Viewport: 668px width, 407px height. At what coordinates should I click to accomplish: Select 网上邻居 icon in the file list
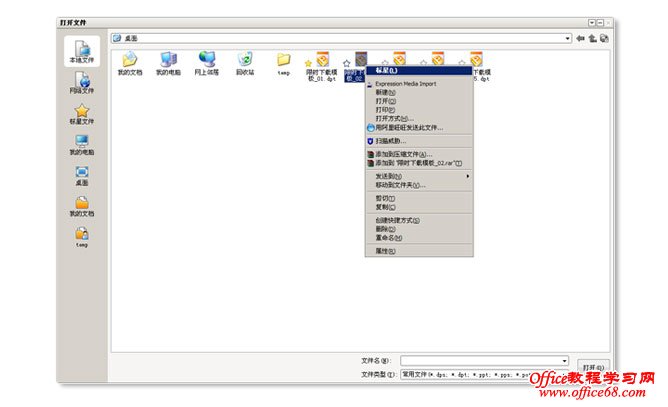click(x=207, y=63)
